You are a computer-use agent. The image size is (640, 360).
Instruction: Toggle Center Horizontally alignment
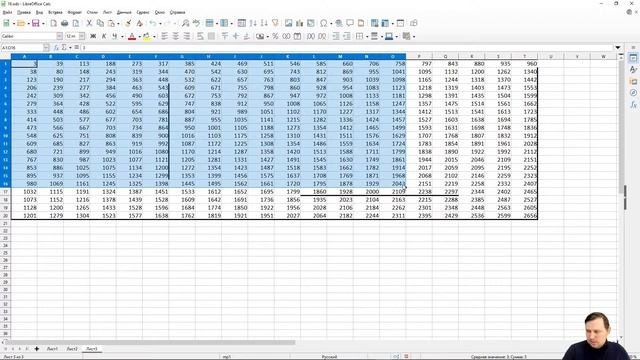(x=176, y=36)
